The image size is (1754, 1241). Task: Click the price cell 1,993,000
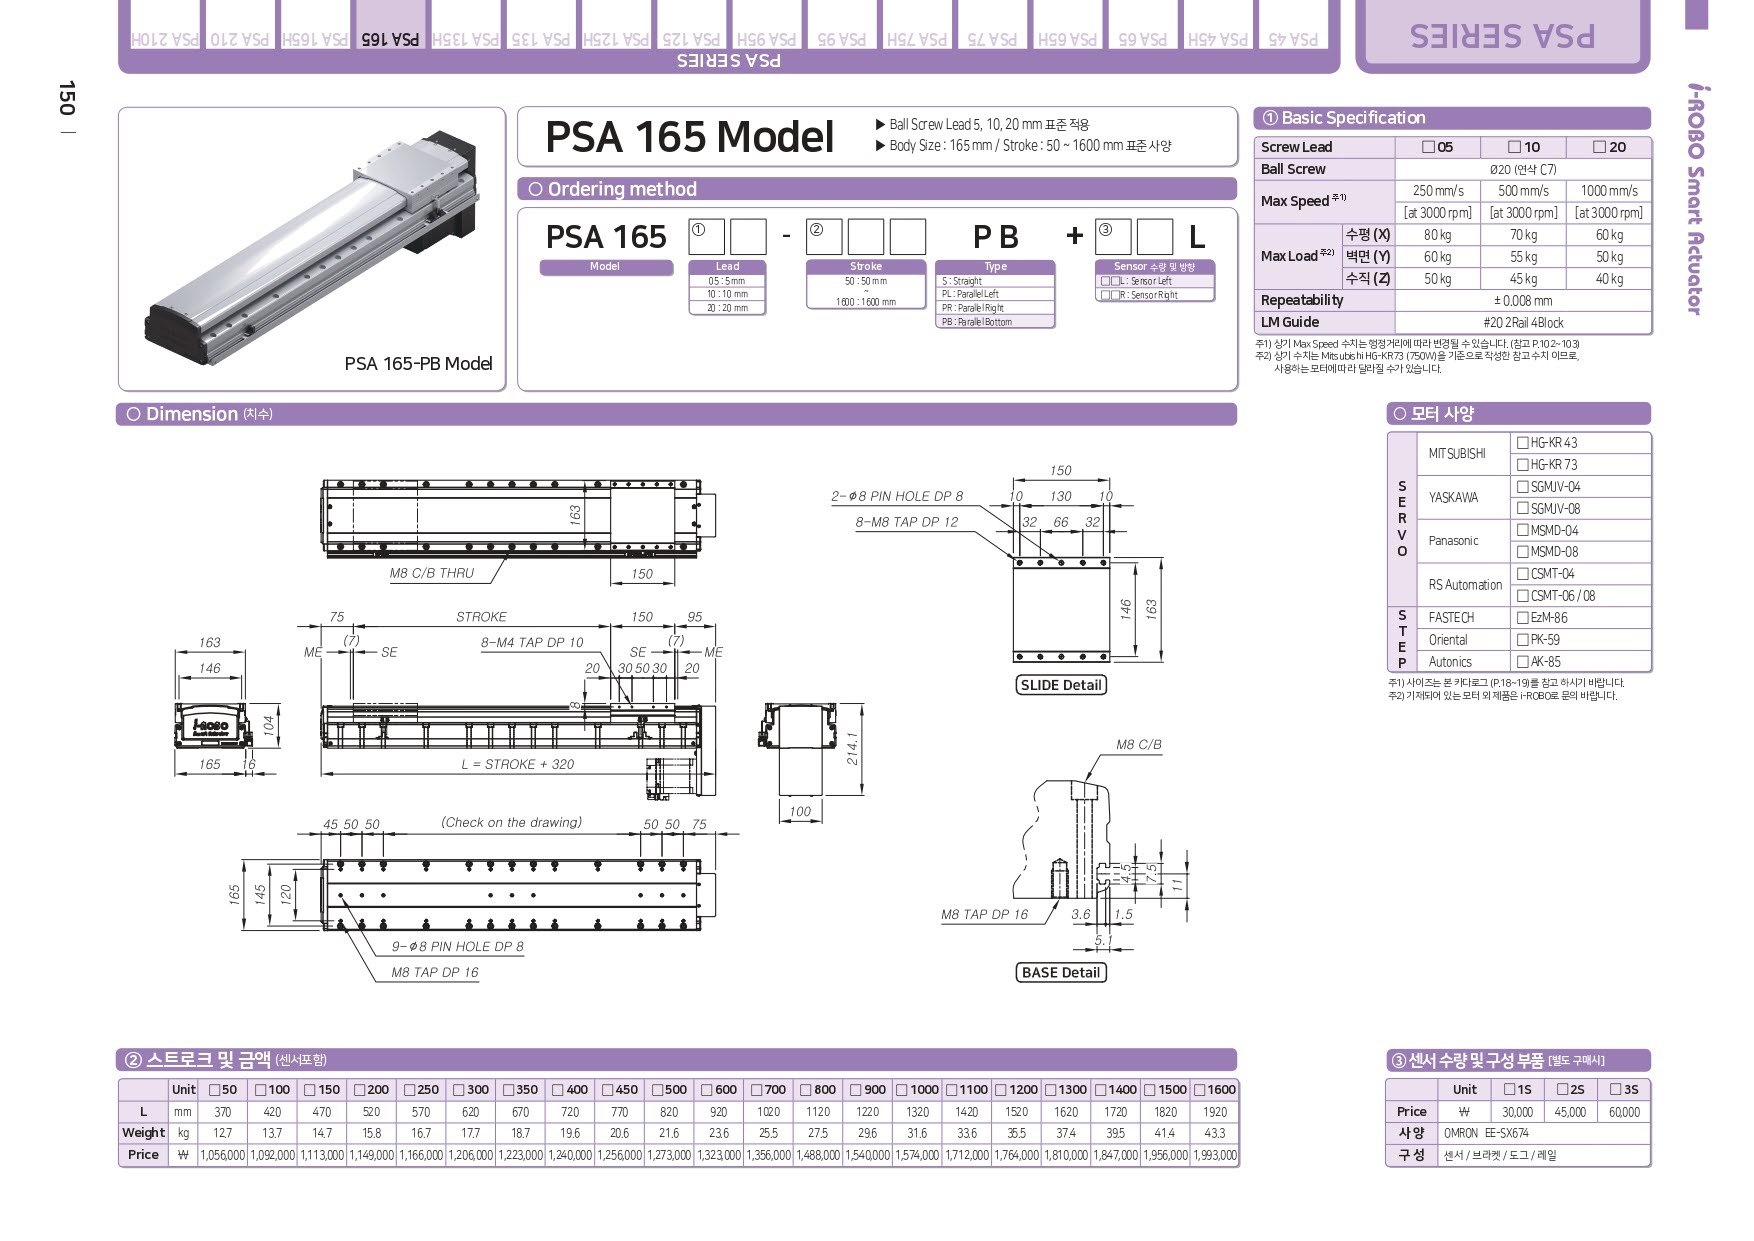pyautogui.click(x=1214, y=1155)
